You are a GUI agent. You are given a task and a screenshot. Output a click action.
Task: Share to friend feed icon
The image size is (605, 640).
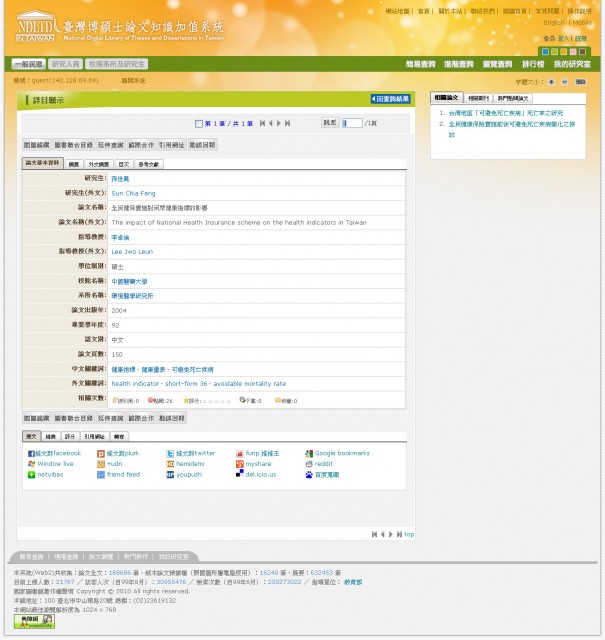click(x=101, y=475)
